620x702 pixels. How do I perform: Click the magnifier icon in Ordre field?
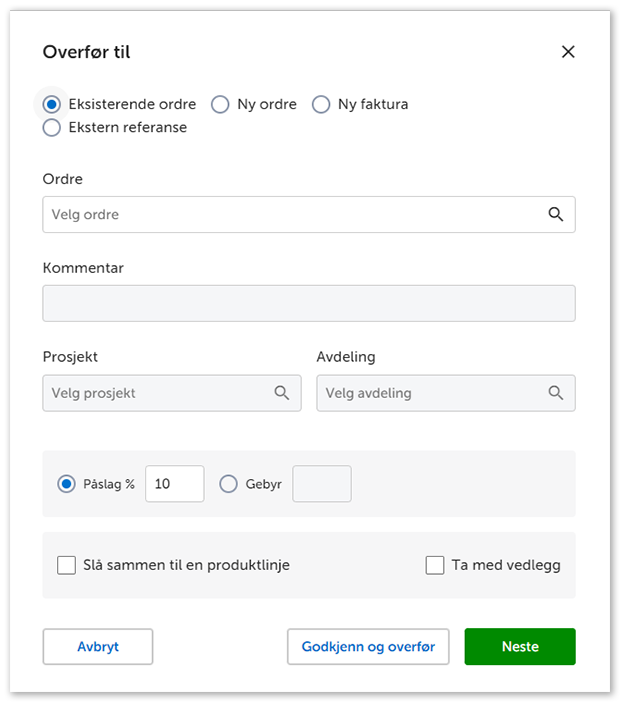point(556,214)
